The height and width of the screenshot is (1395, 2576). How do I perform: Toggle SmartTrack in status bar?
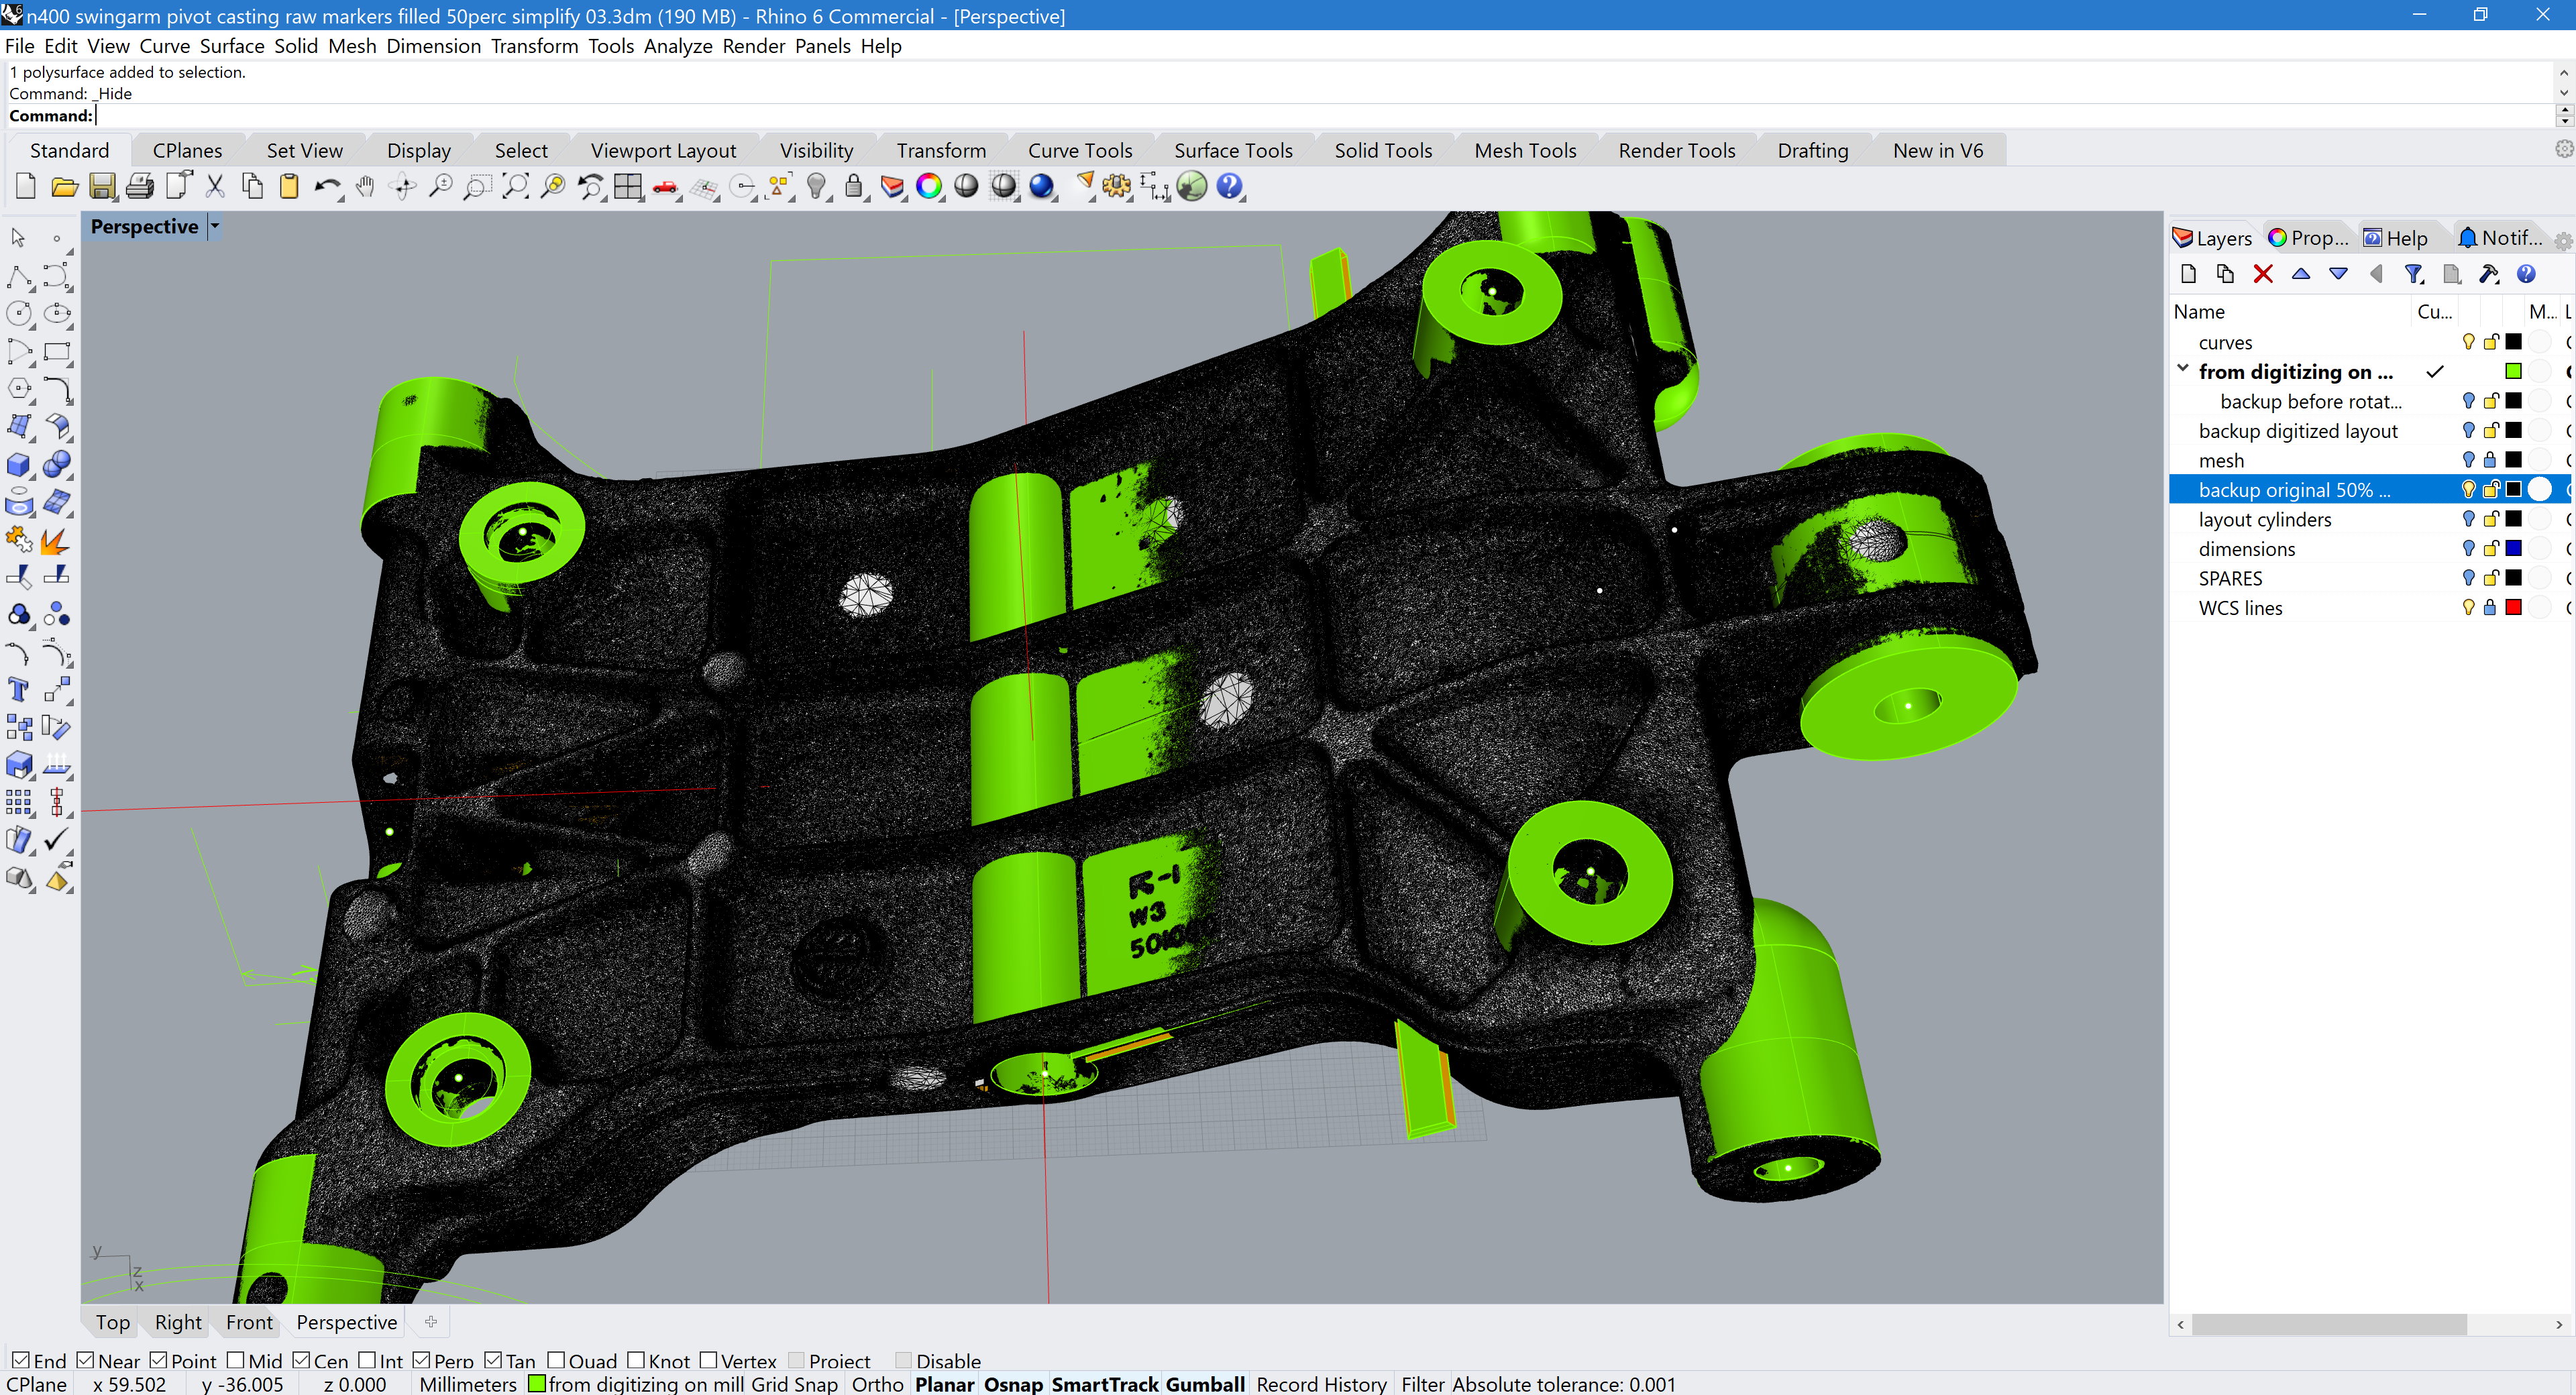click(1104, 1384)
